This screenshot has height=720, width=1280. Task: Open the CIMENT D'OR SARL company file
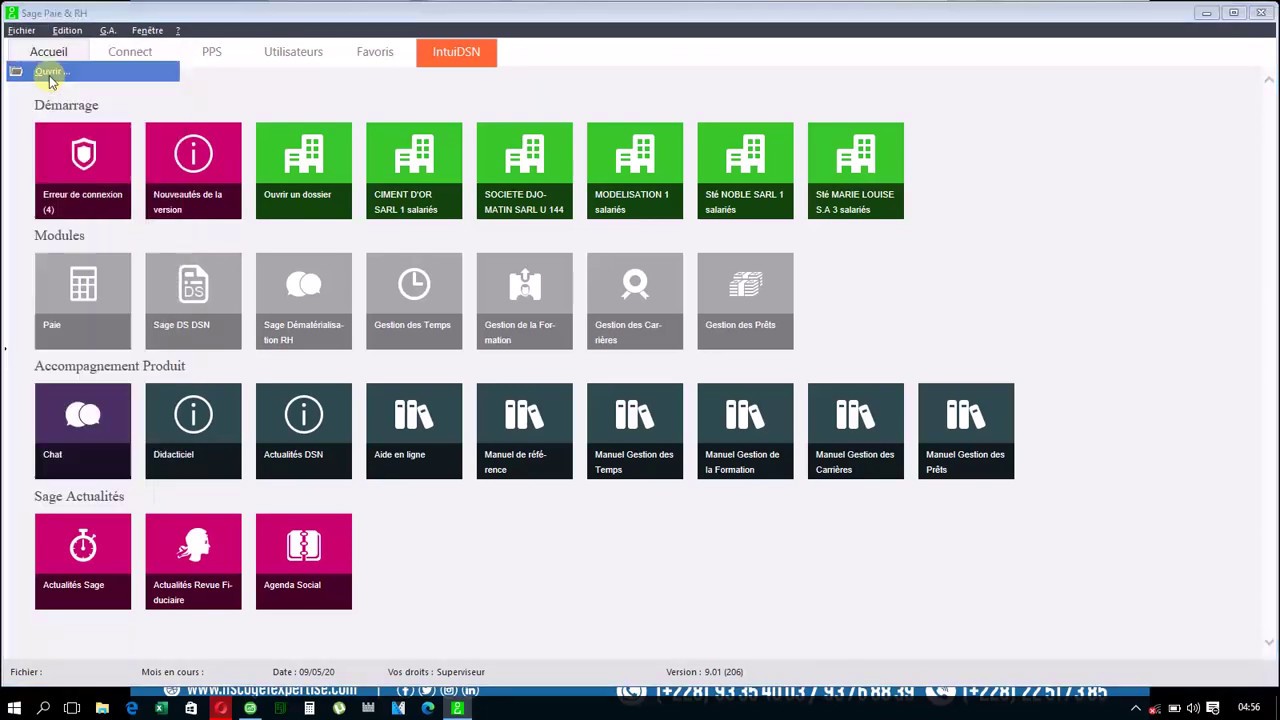414,171
